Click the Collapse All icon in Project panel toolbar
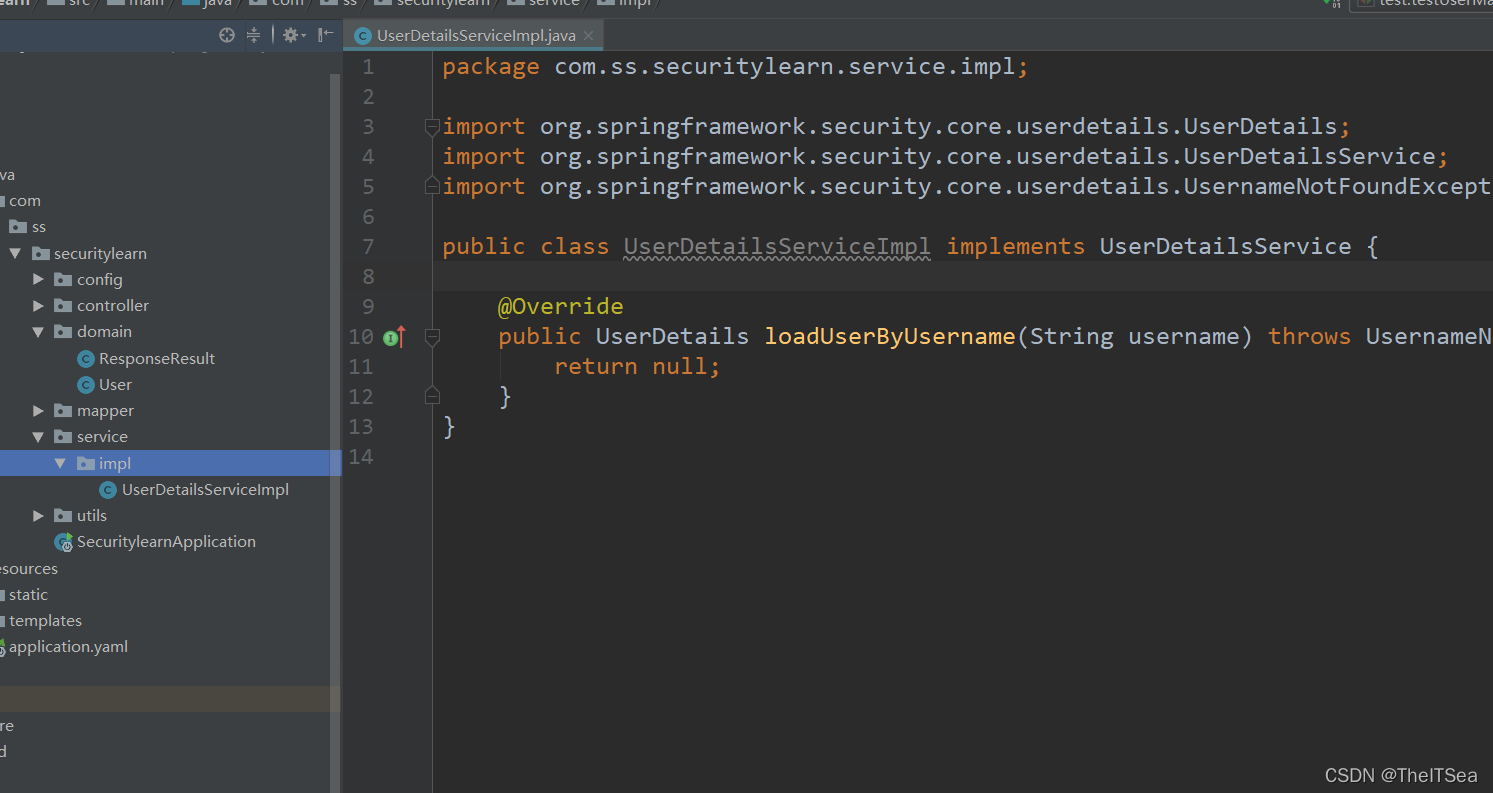 click(x=253, y=35)
